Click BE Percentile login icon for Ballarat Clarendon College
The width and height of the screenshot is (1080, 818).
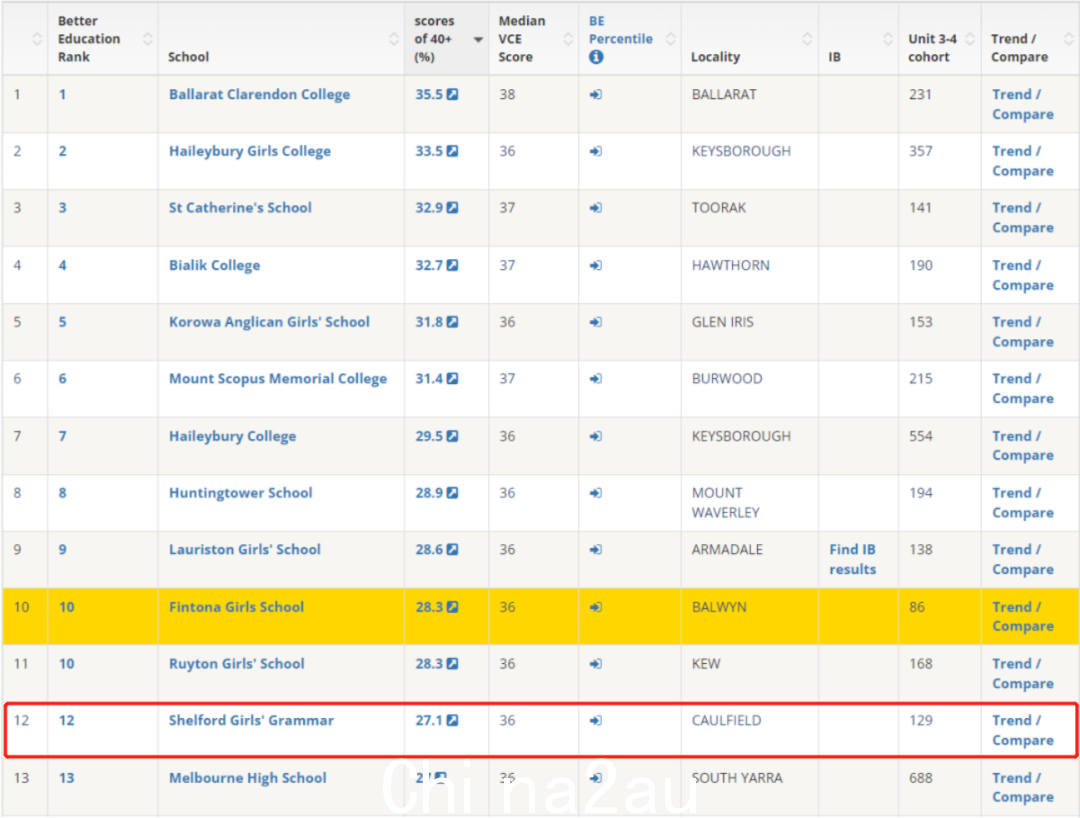(x=596, y=94)
